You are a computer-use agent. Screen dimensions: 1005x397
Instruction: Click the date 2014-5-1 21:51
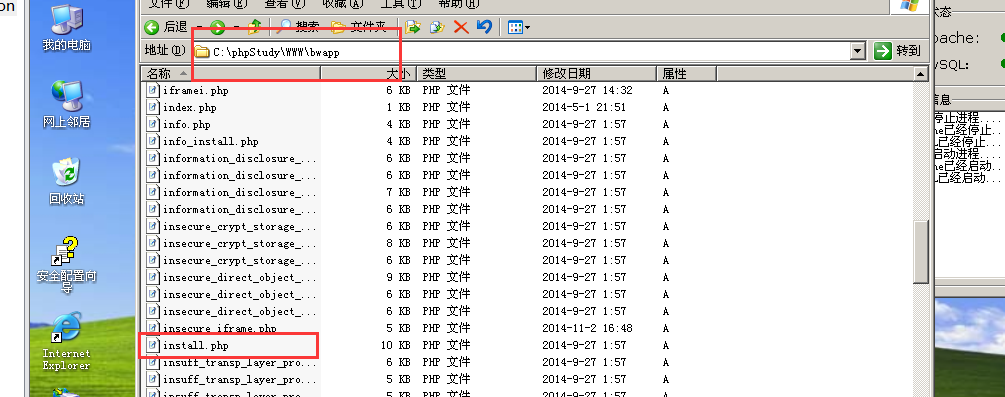pyautogui.click(x=584, y=107)
